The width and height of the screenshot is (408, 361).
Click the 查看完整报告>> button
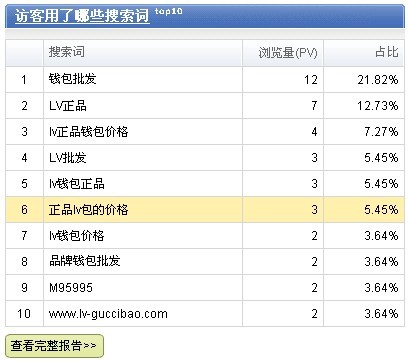(54, 346)
